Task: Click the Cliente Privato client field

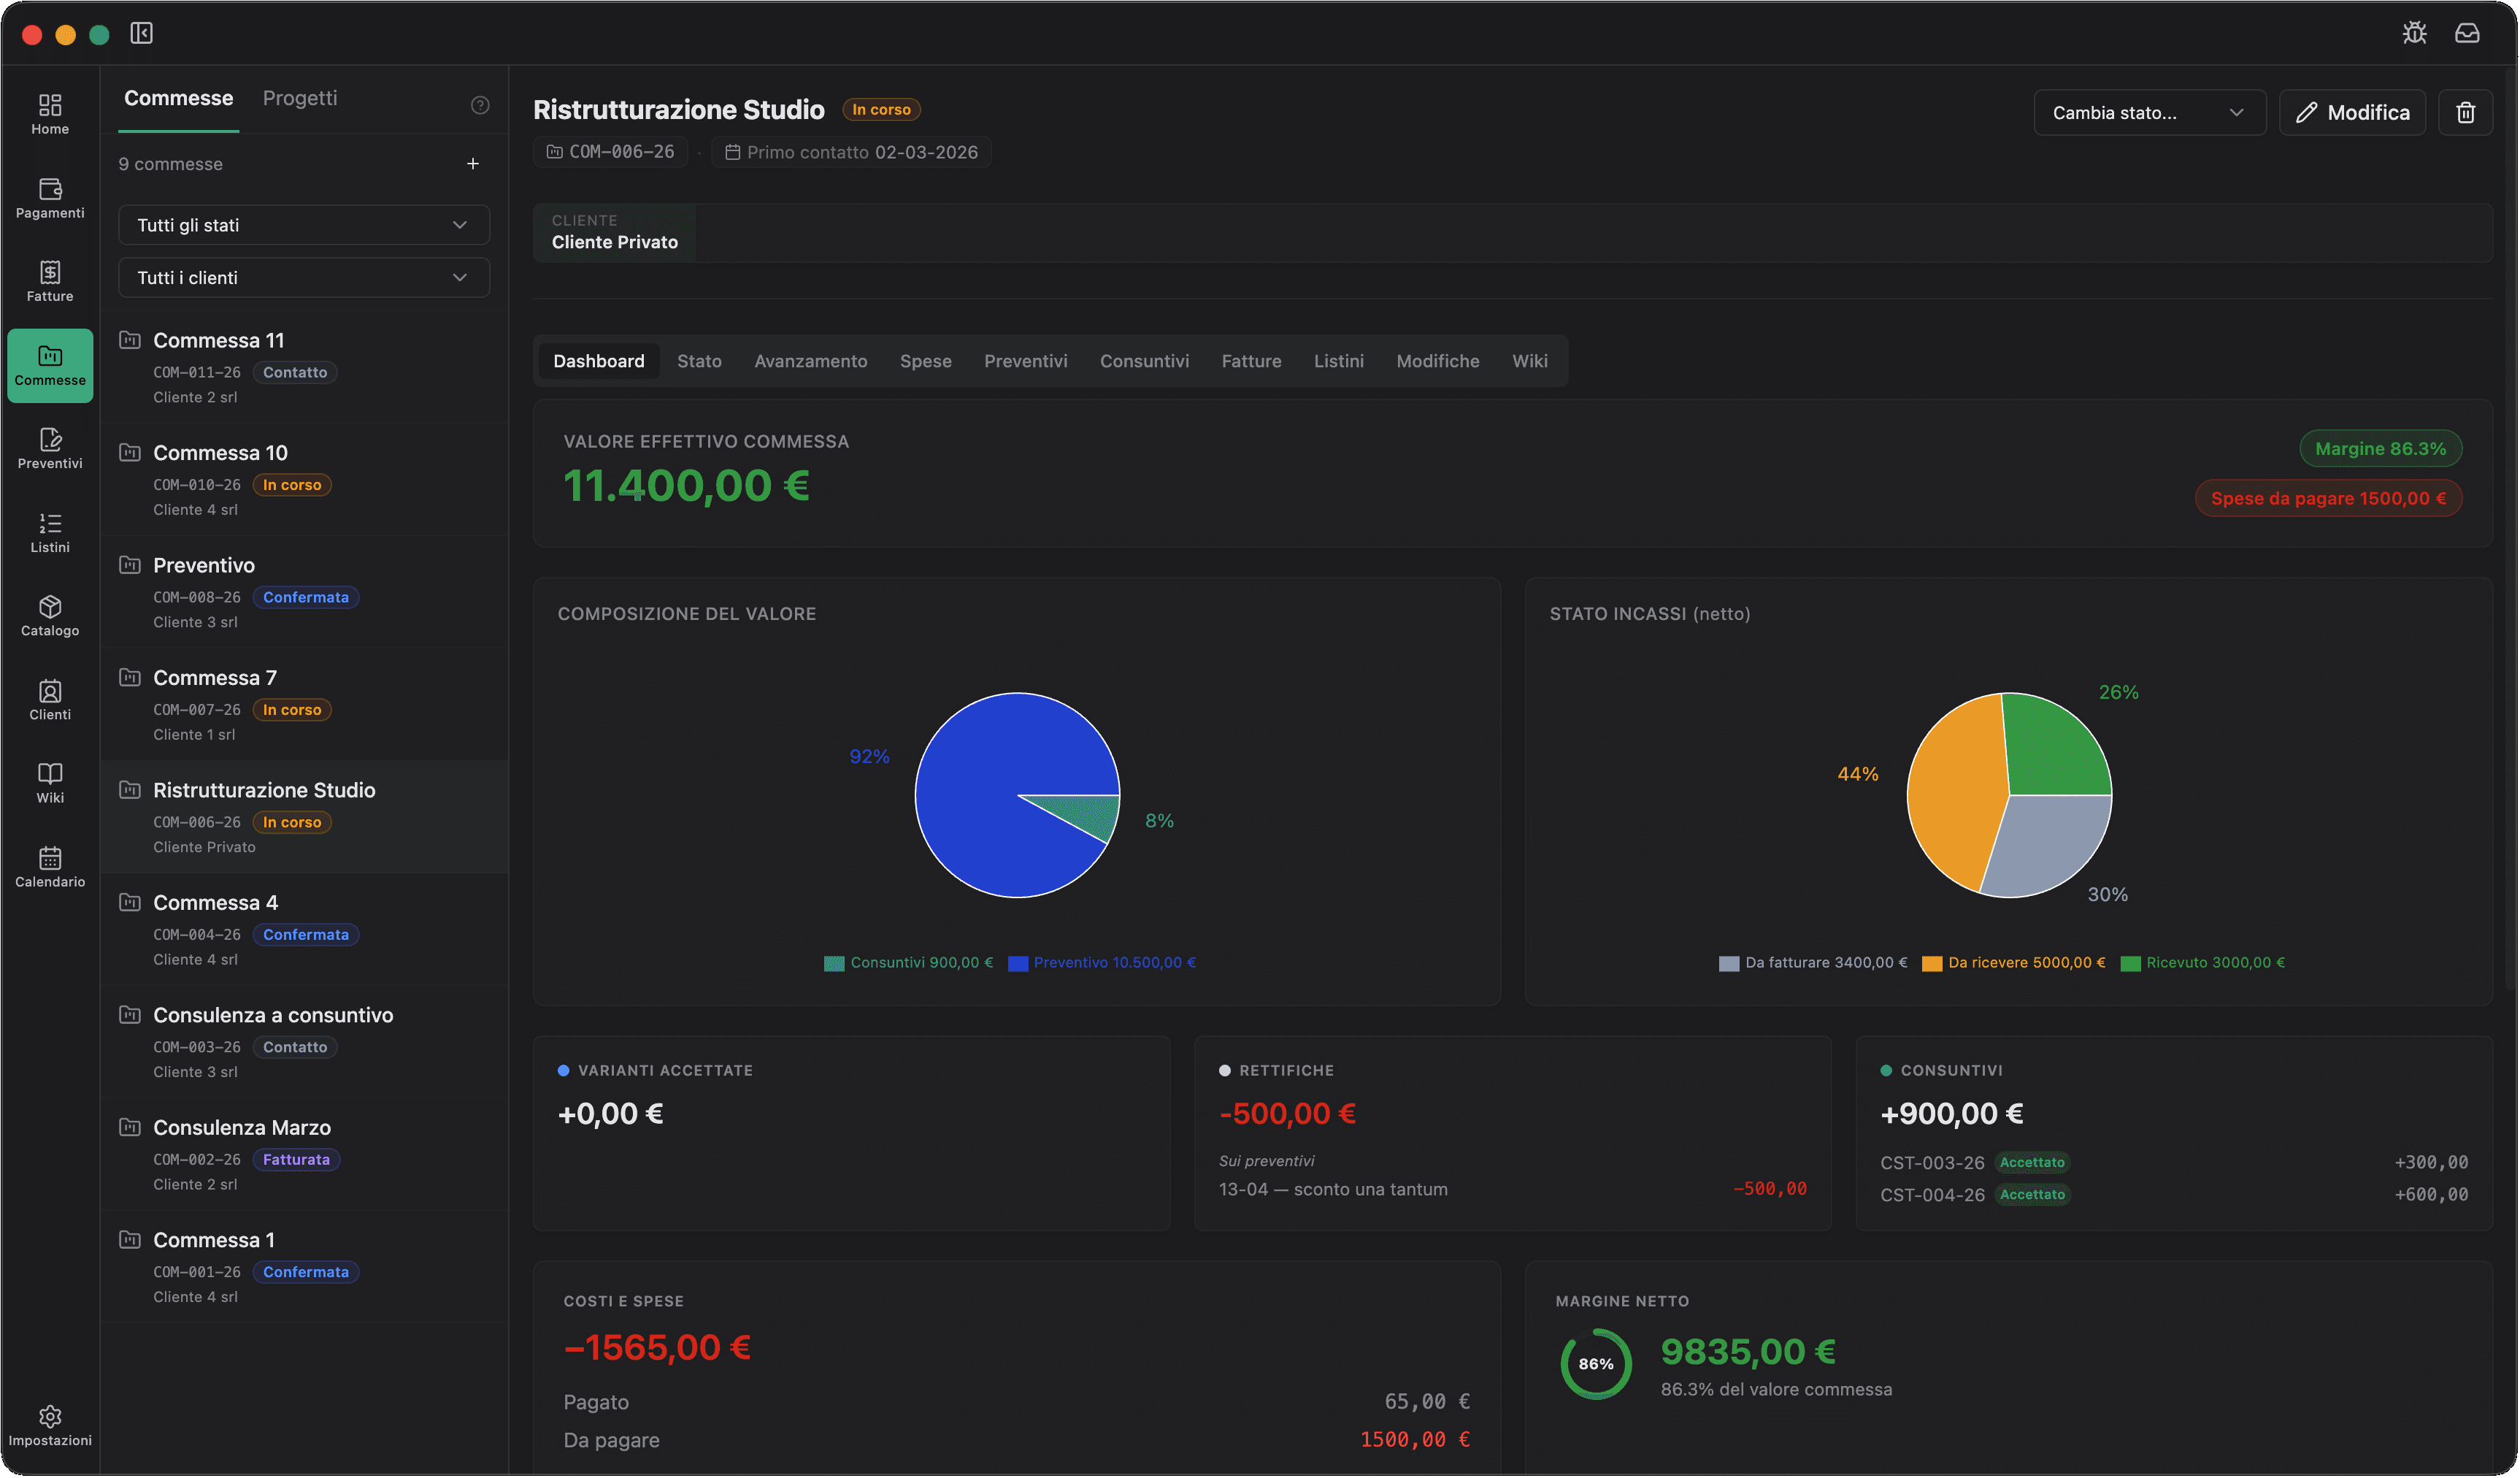Action: [615, 232]
